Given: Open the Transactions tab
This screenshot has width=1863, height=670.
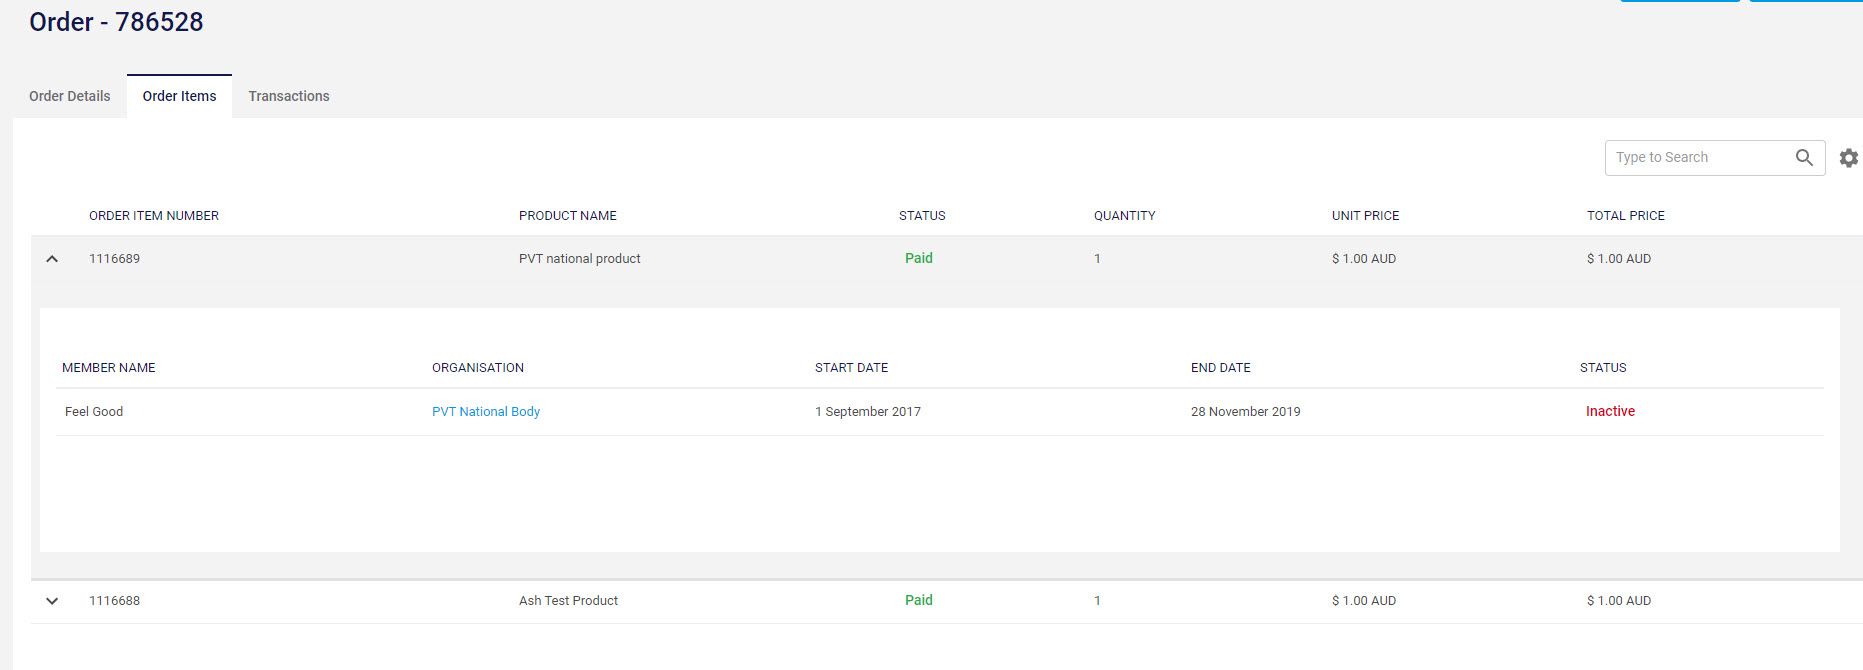Looking at the screenshot, I should click(x=288, y=96).
